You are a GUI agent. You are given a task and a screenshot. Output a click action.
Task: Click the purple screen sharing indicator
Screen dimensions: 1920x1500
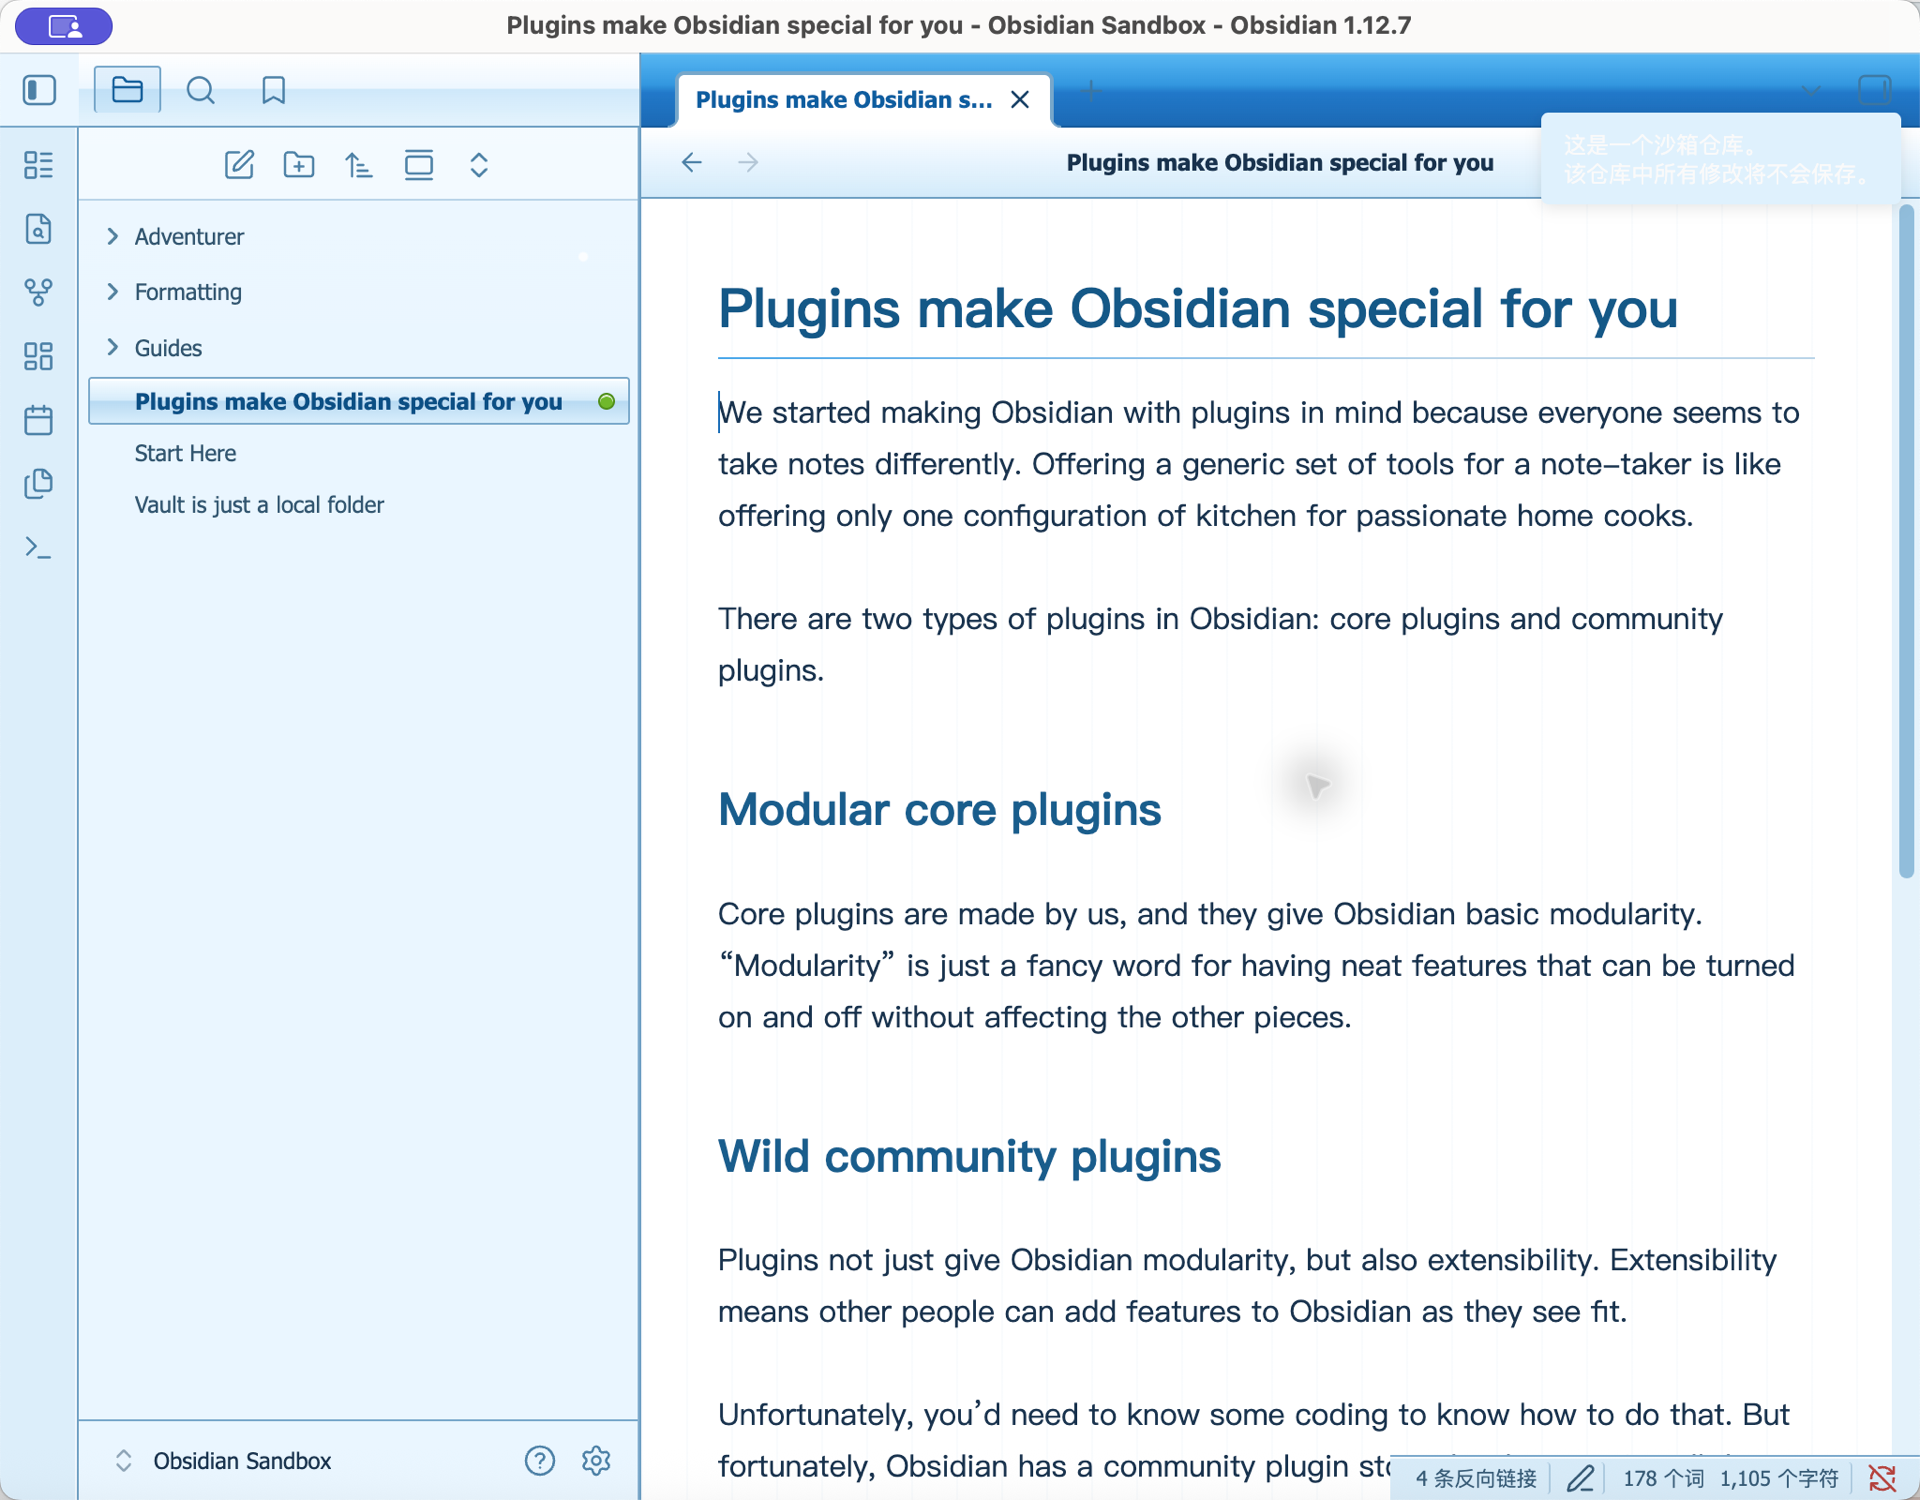[x=64, y=26]
